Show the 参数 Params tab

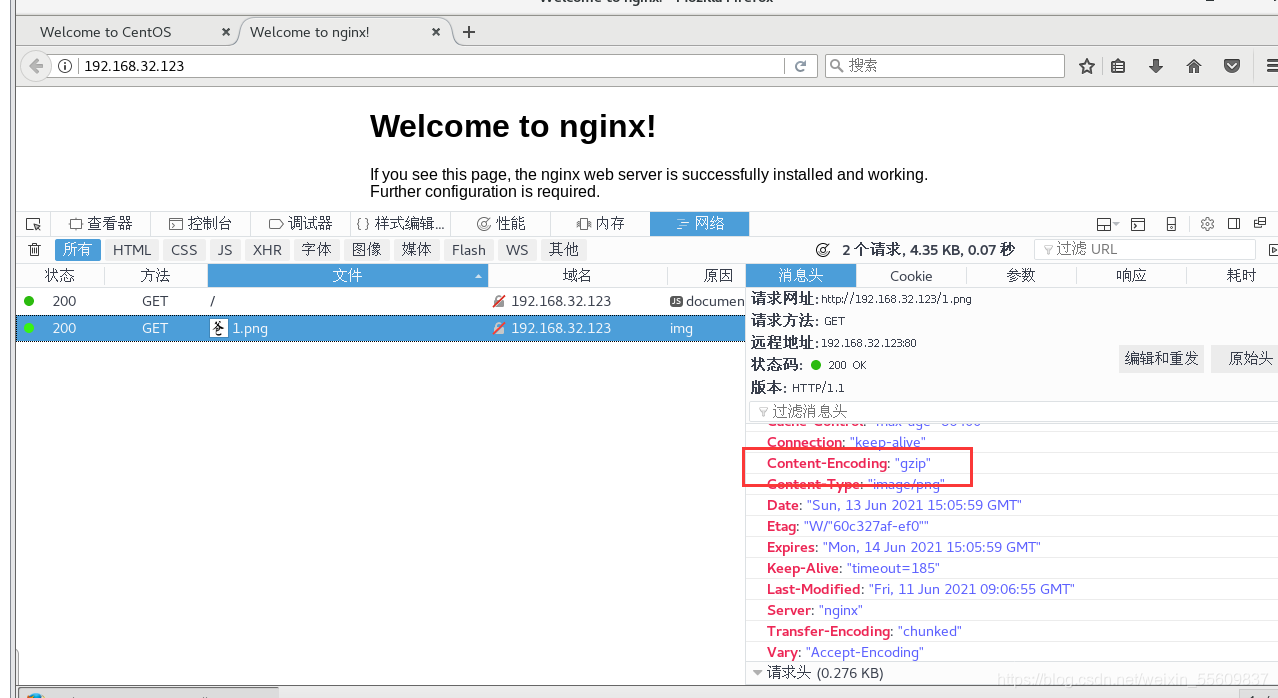point(1021,276)
